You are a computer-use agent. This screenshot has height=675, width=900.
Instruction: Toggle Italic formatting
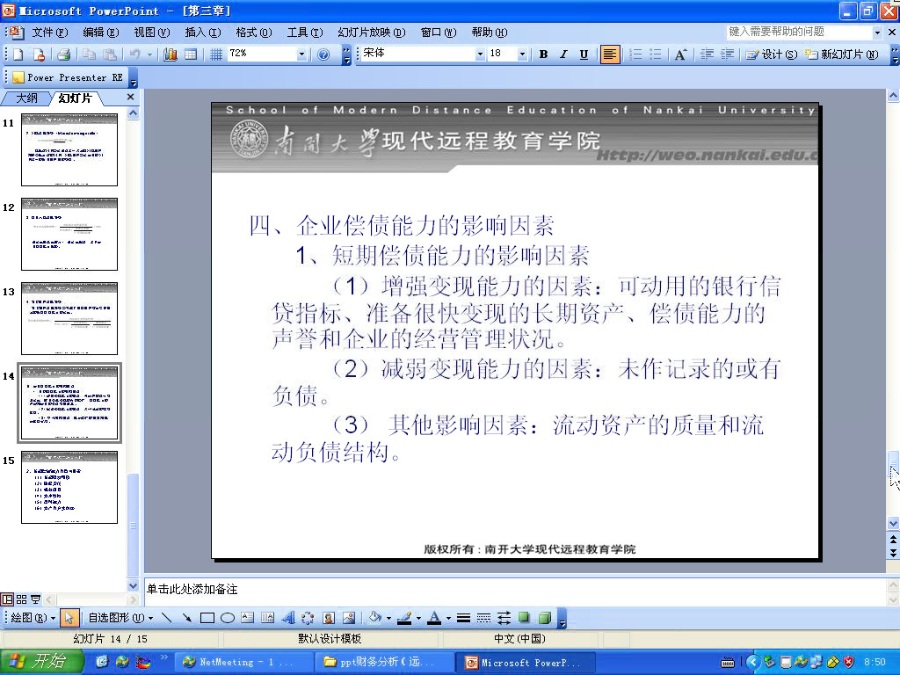(x=563, y=55)
